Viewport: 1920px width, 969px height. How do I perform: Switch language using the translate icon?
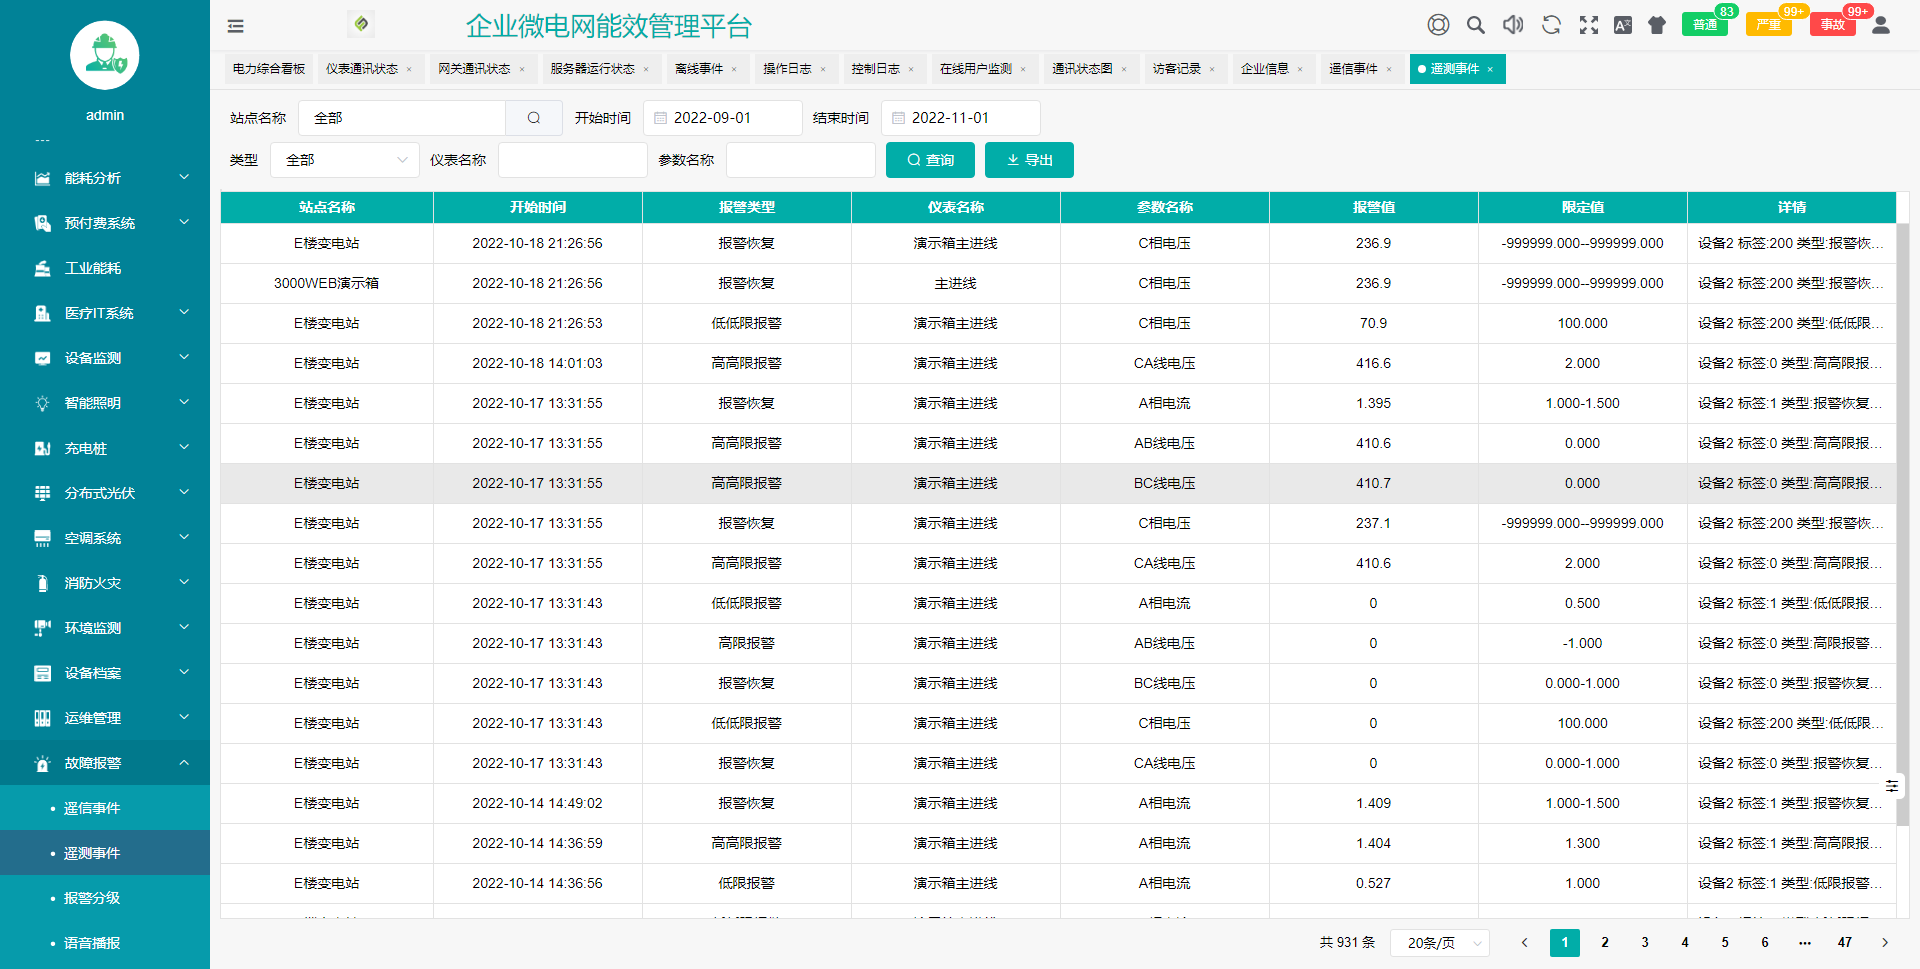click(1623, 24)
